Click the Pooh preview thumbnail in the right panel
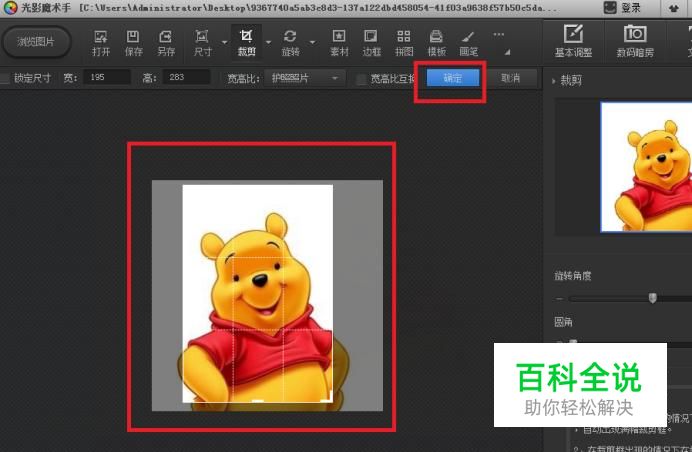Image resolution: width=692 pixels, height=452 pixels. [646, 167]
